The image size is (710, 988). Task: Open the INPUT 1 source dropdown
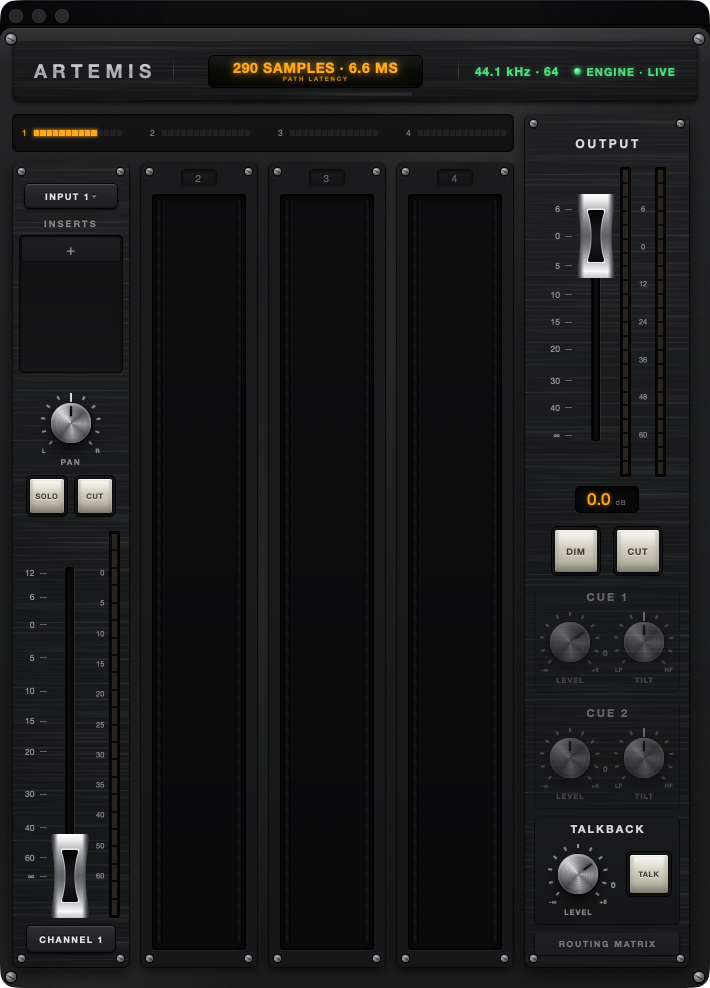coord(71,197)
